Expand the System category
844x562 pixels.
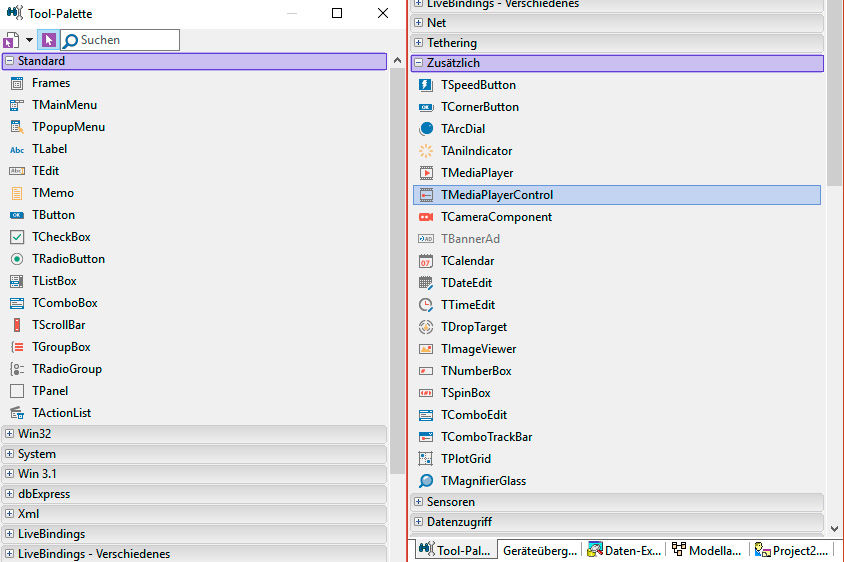click(x=9, y=454)
